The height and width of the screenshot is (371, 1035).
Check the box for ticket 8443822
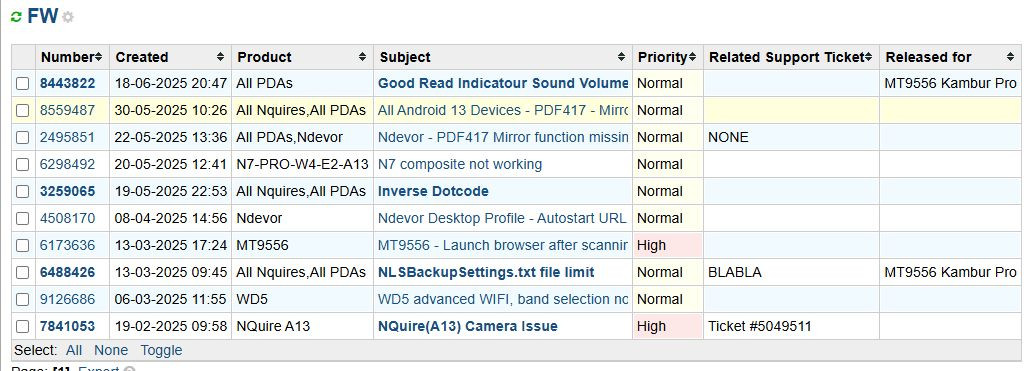click(x=23, y=84)
